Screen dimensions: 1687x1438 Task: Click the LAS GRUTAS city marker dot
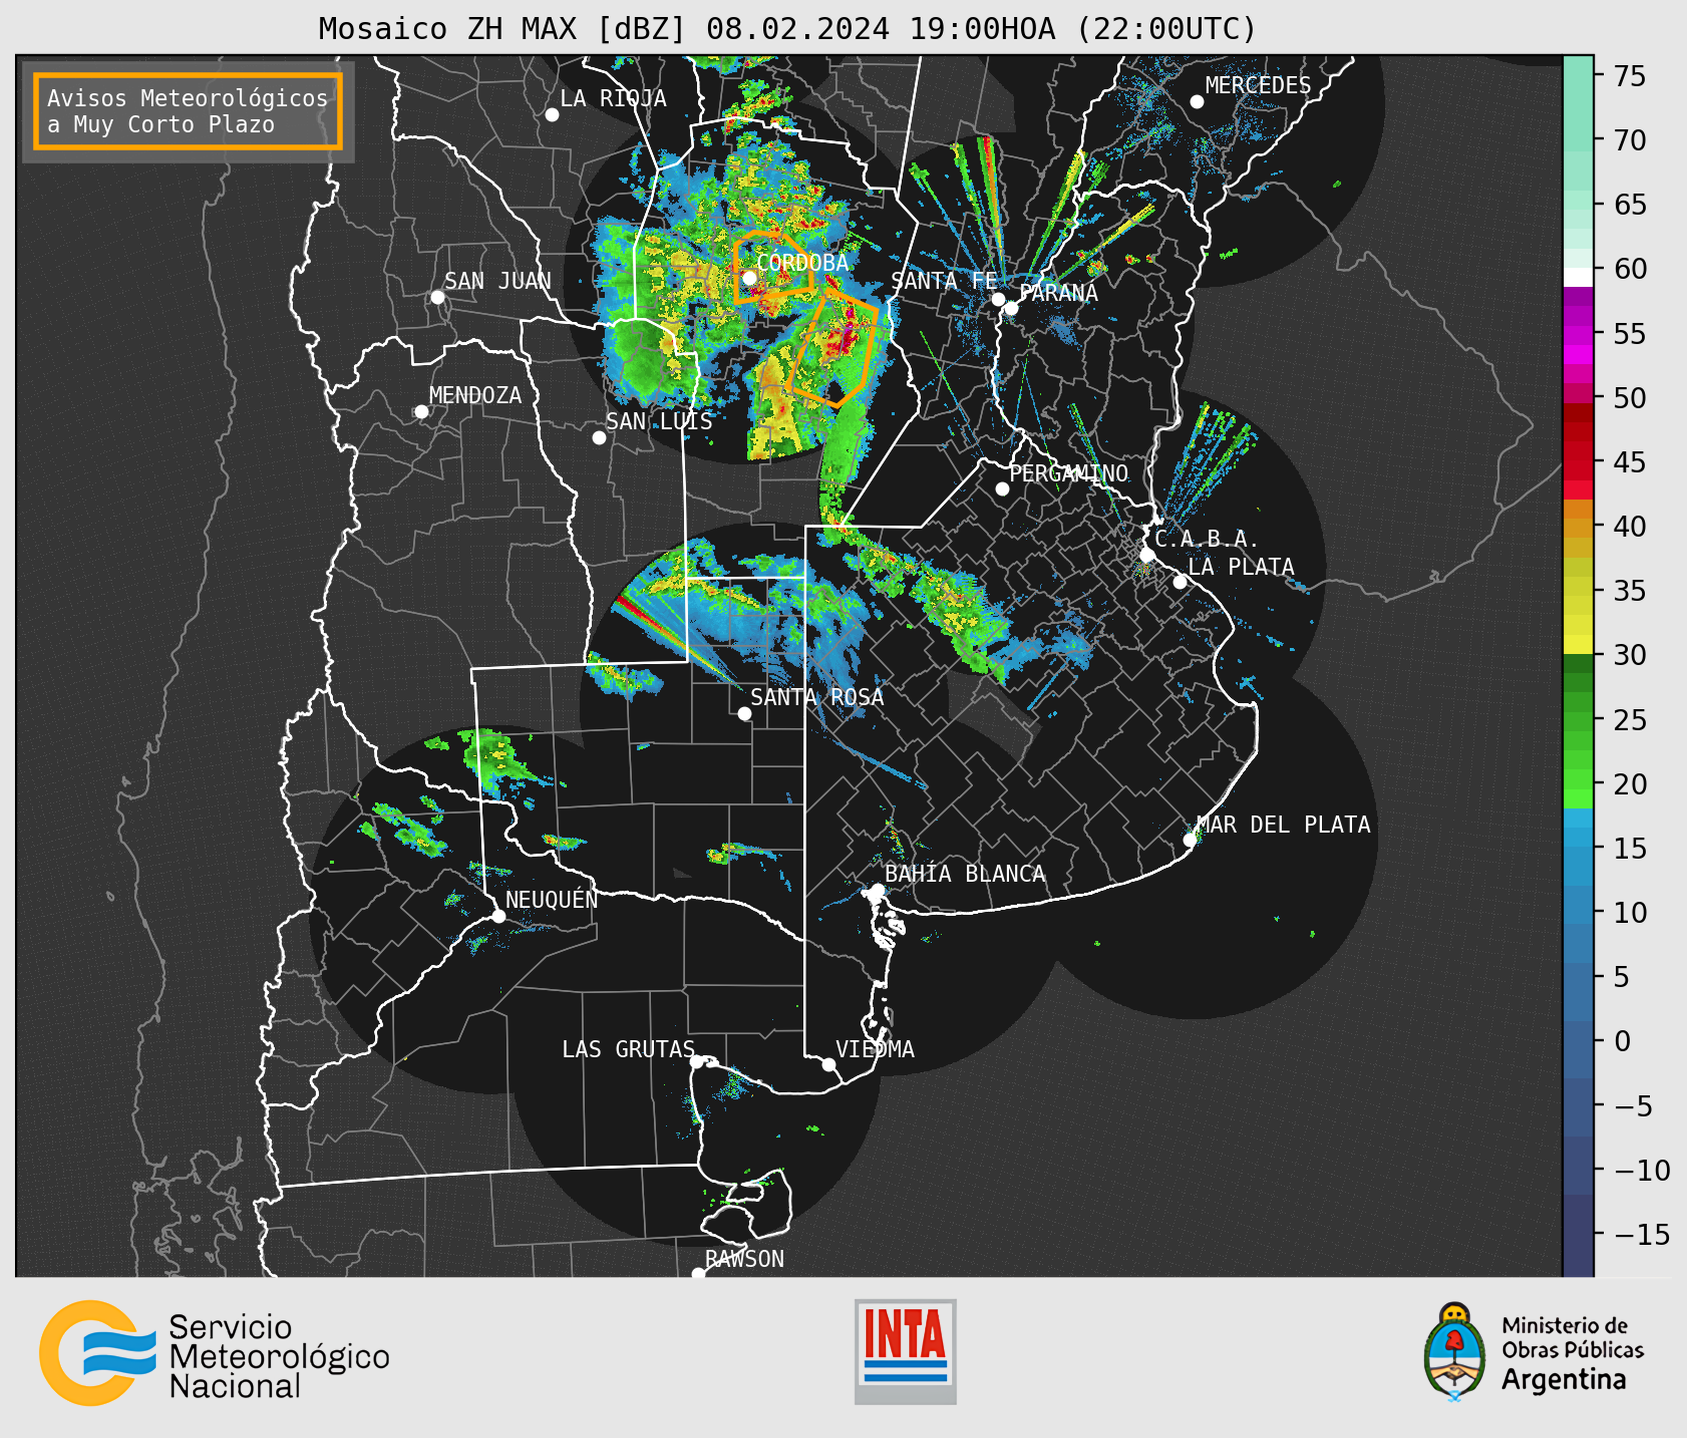697,1062
